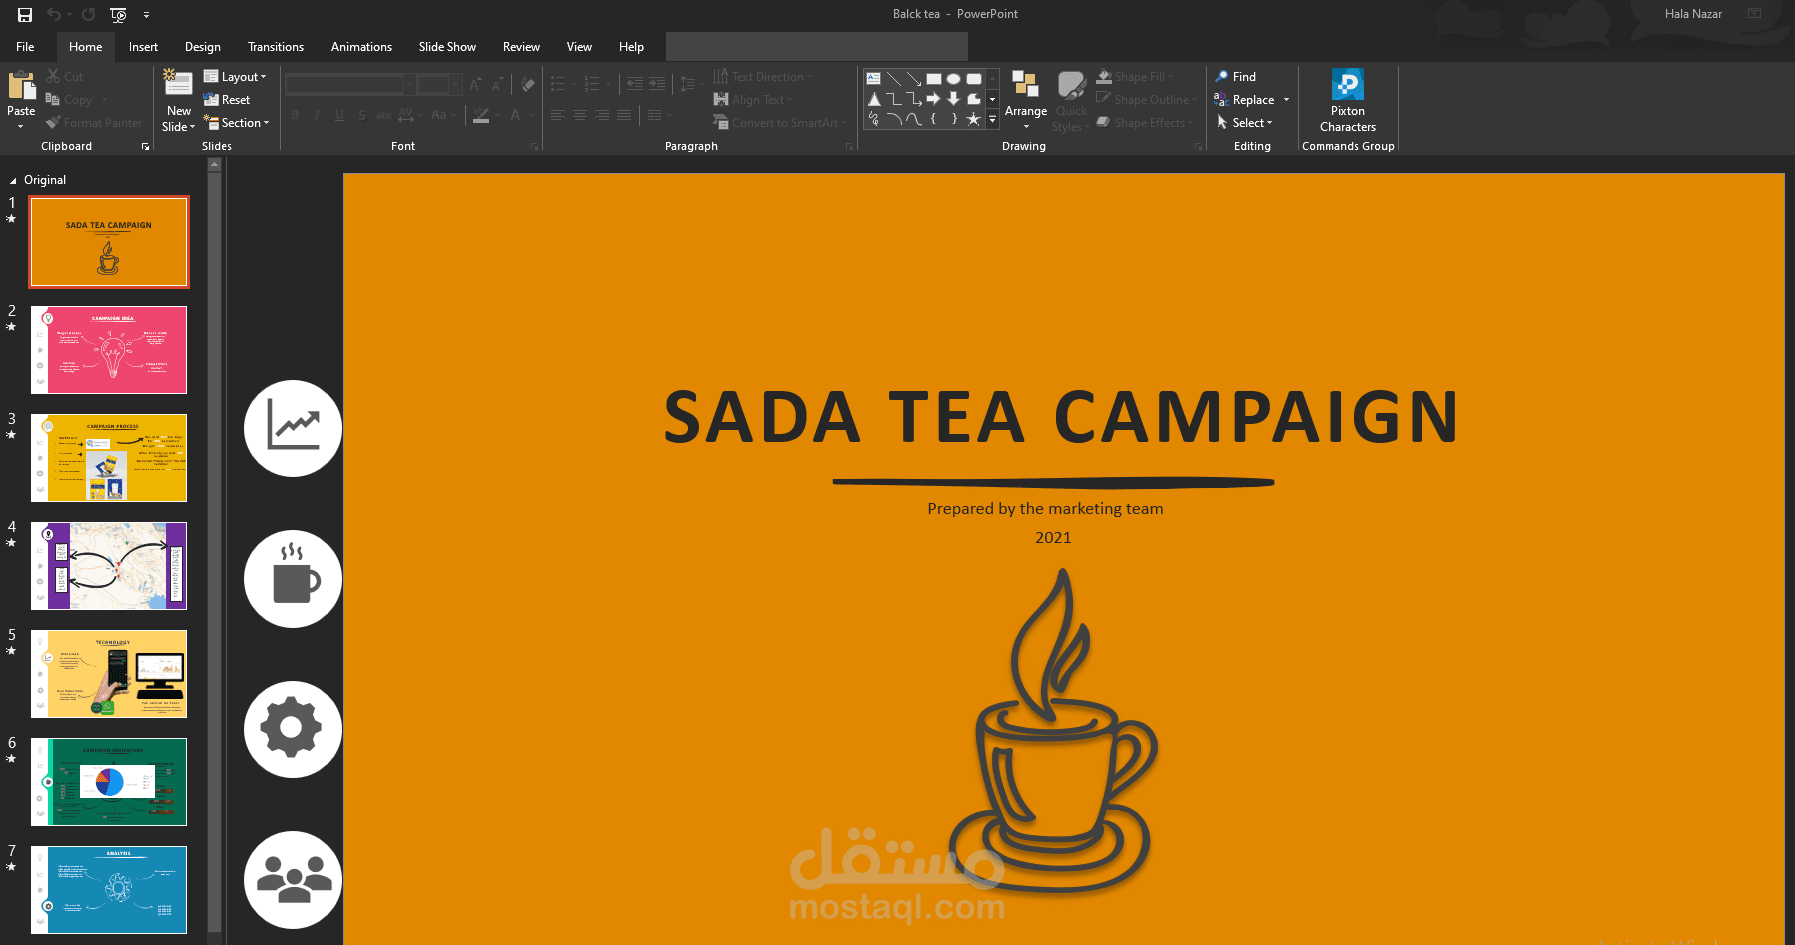Select slide 4 map thumbnail
This screenshot has width=1795, height=945.
(109, 566)
